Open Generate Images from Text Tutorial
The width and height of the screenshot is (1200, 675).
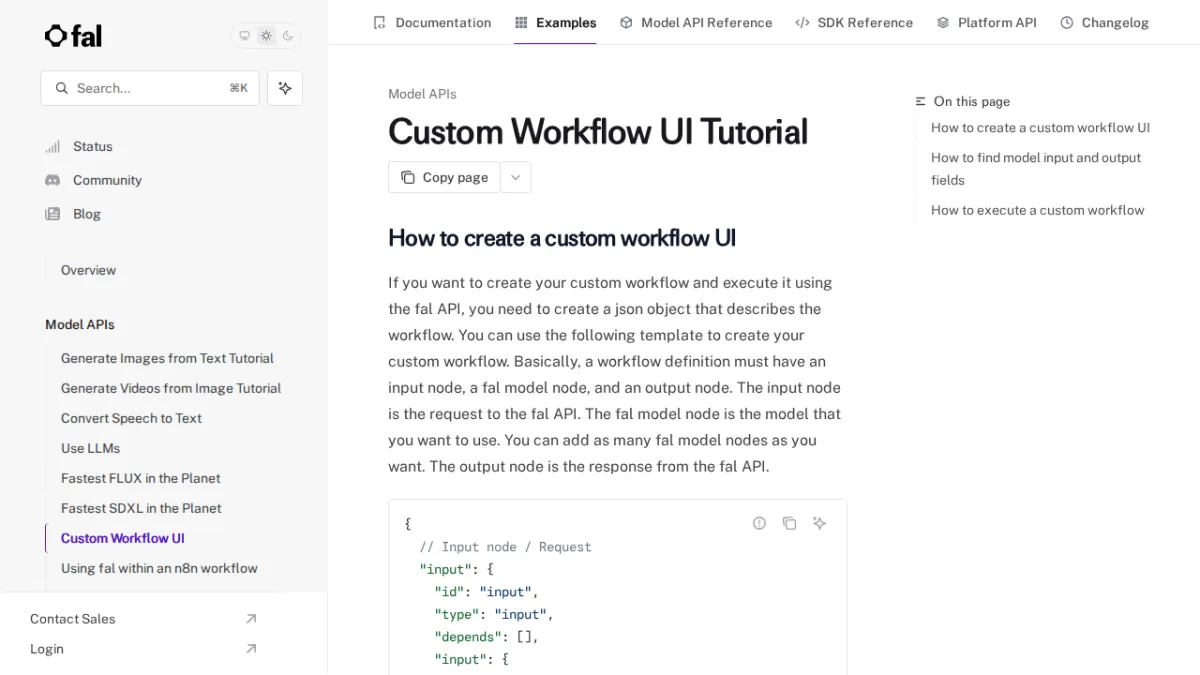tap(167, 358)
